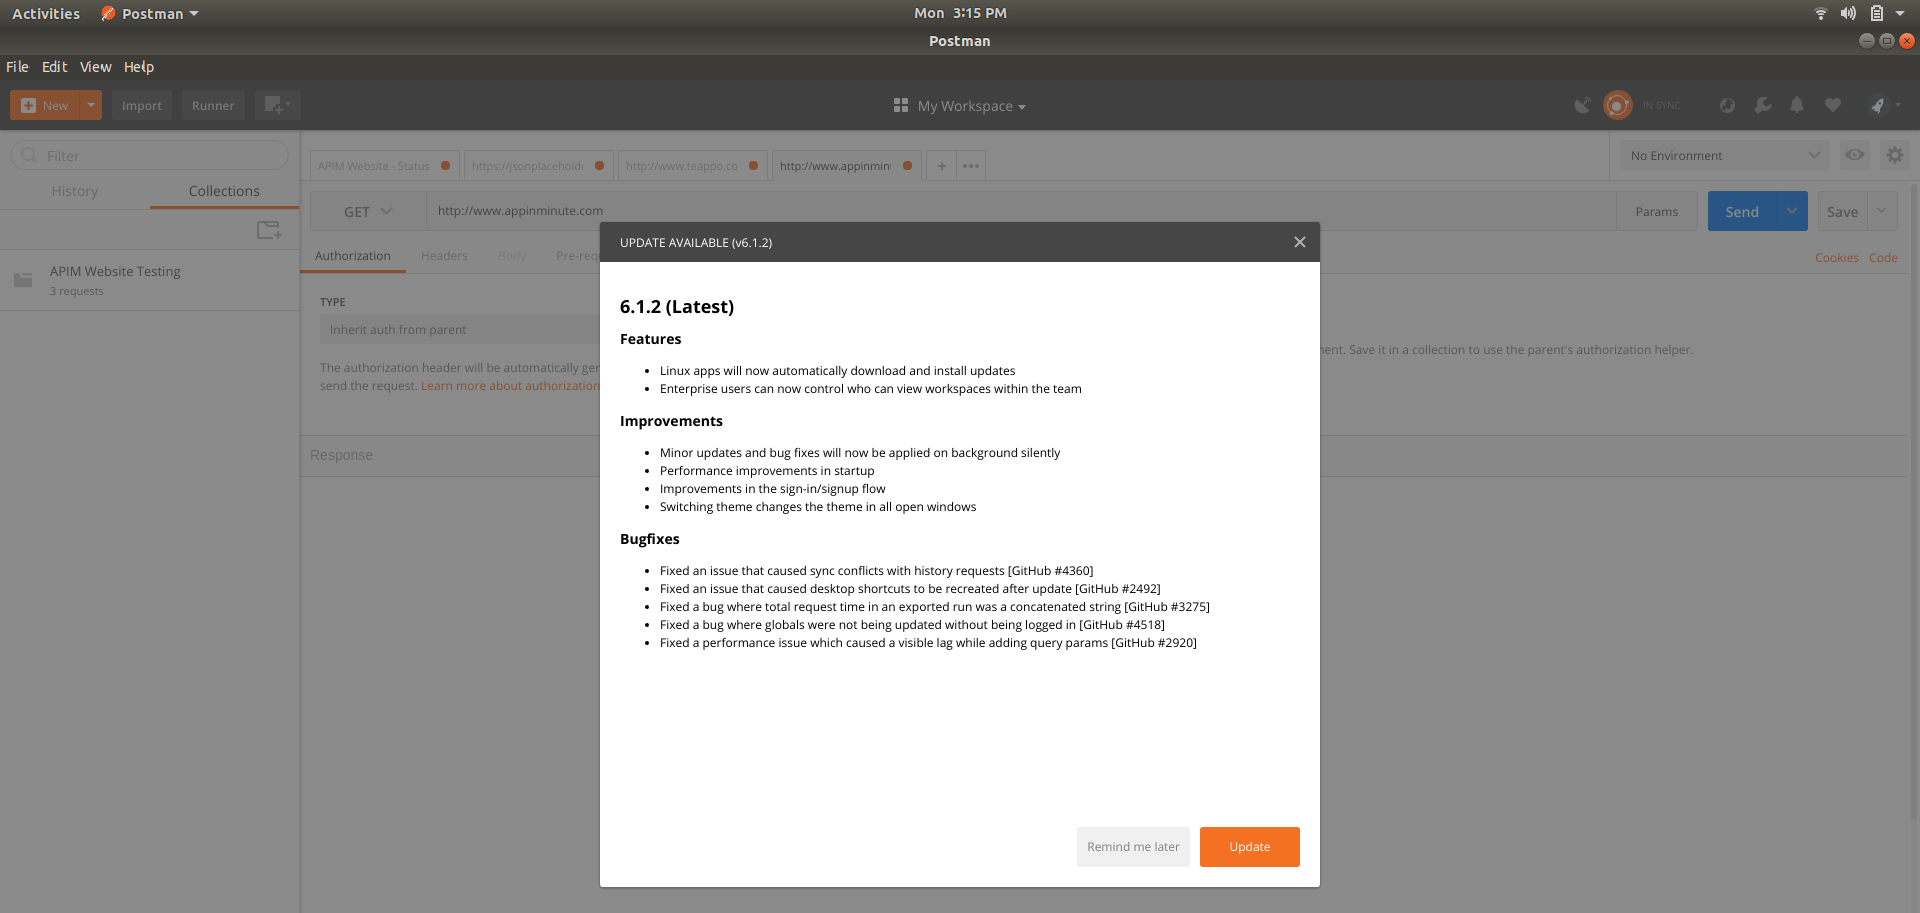Close the Update Available dialog with X
Screen dimensions: 1920x913
tap(1299, 242)
